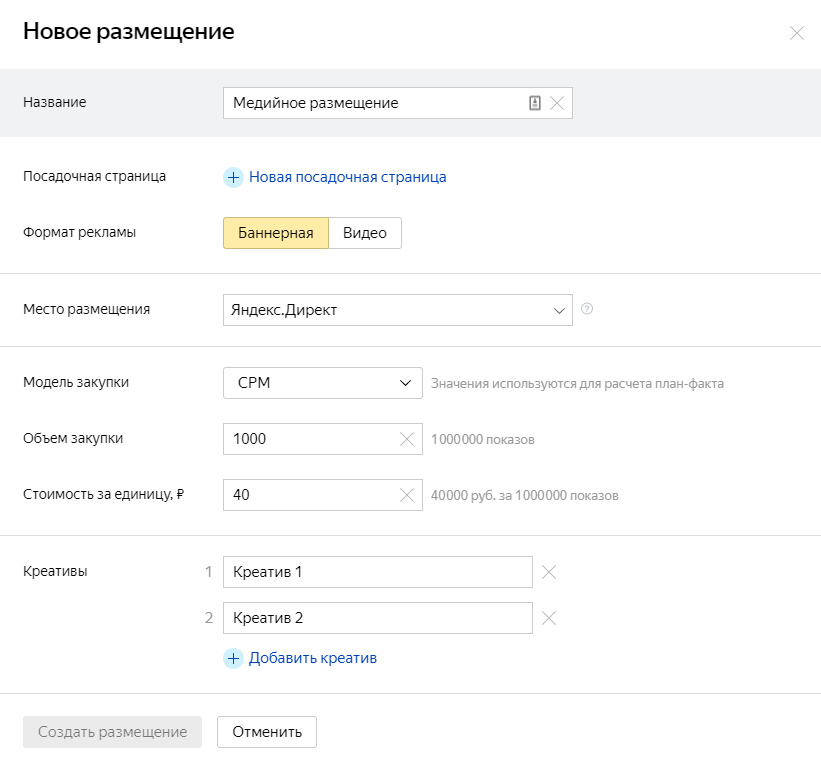Click plus icon next to new landing page
Screen dimensions: 821x761
coord(233,177)
